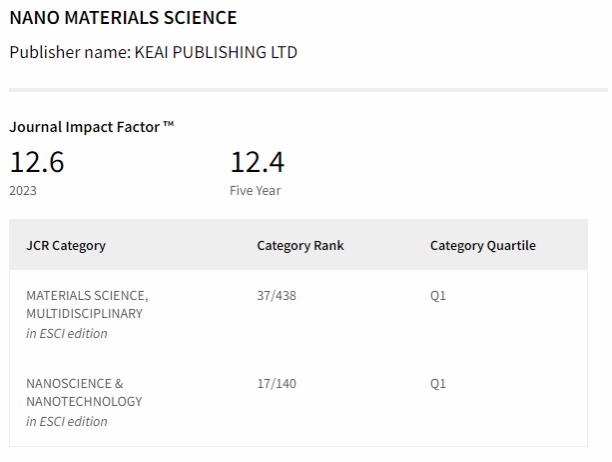Open Nanoscience & Nanotechnology category
This screenshot has height=462, width=612.
point(84,392)
